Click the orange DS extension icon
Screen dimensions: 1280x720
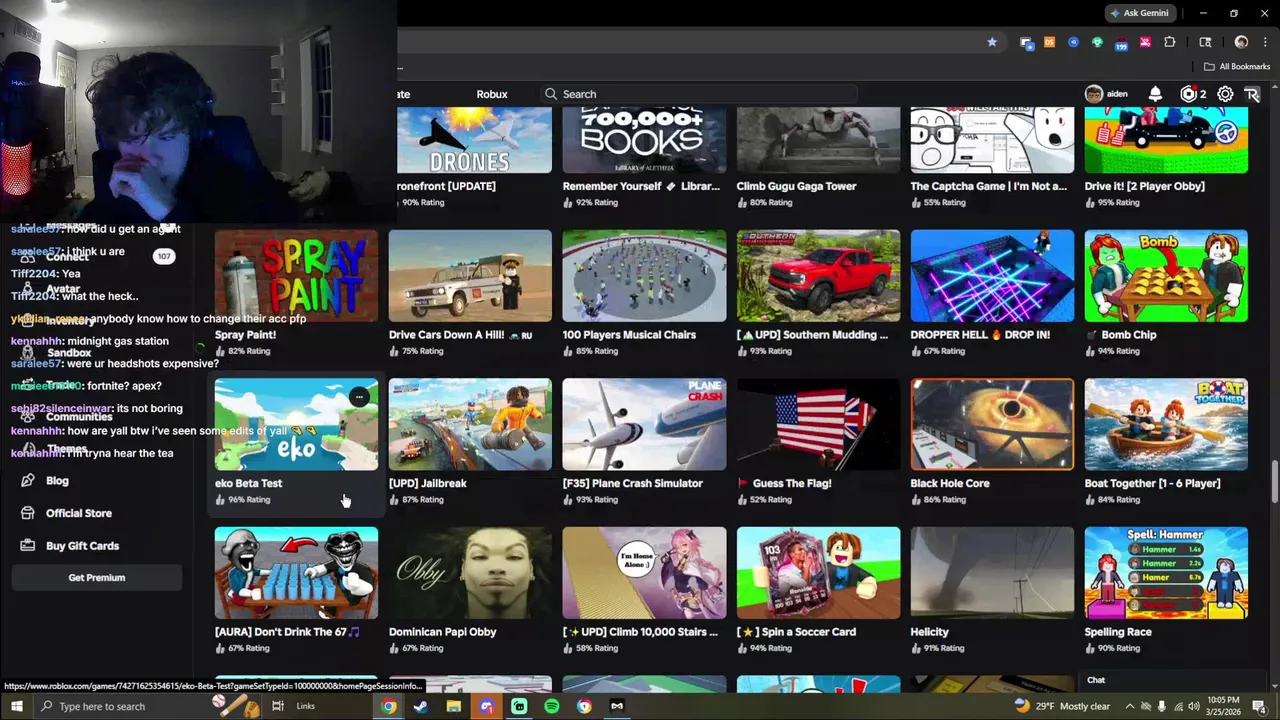[x=1049, y=42]
